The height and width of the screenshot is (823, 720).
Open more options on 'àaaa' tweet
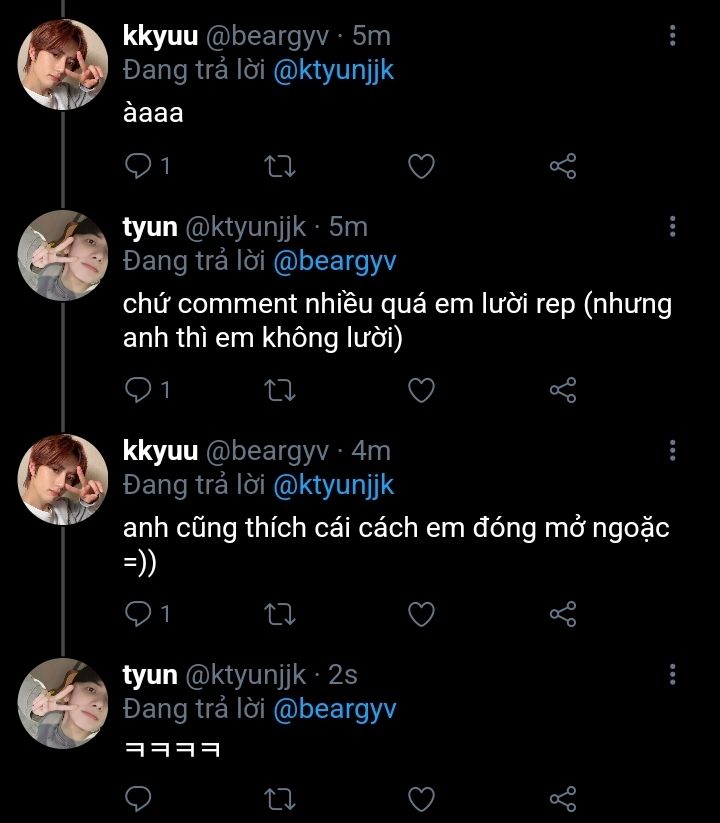coord(672,37)
